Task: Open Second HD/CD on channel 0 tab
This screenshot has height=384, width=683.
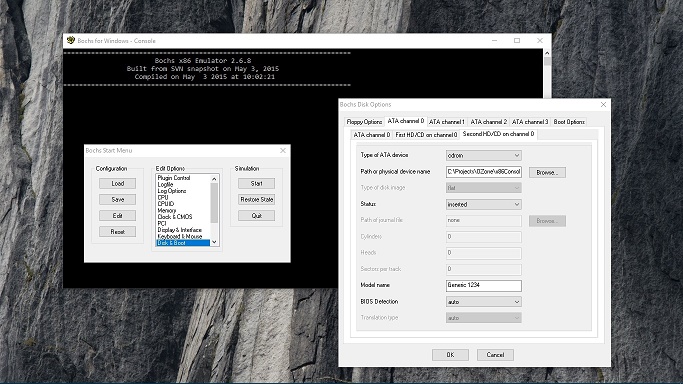Action: pyautogui.click(x=498, y=134)
